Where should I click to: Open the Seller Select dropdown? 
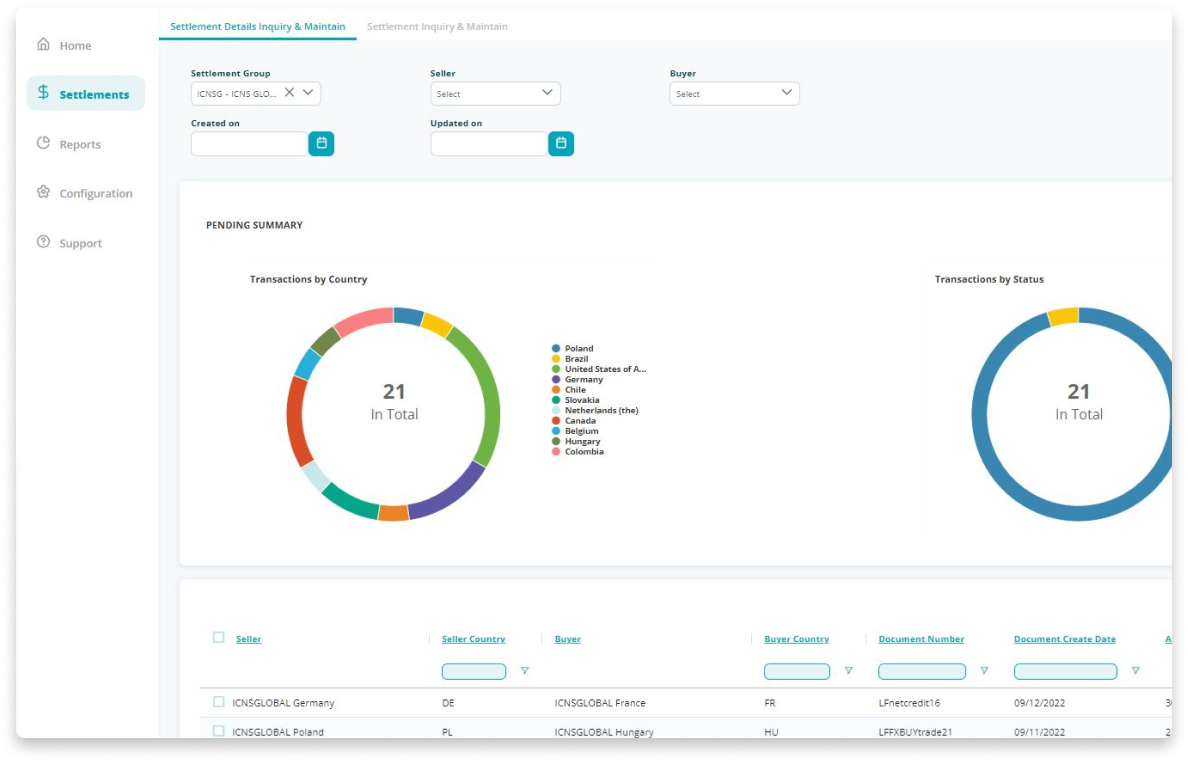click(x=496, y=93)
